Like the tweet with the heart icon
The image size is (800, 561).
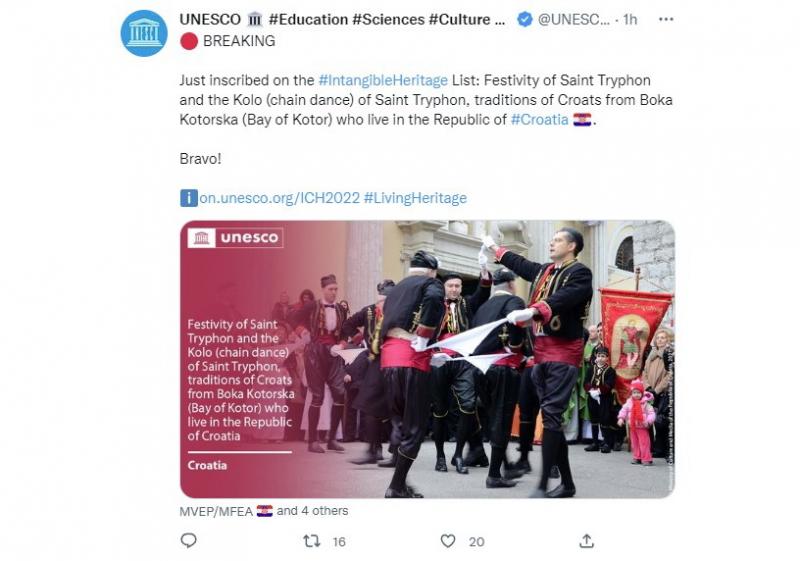(448, 541)
